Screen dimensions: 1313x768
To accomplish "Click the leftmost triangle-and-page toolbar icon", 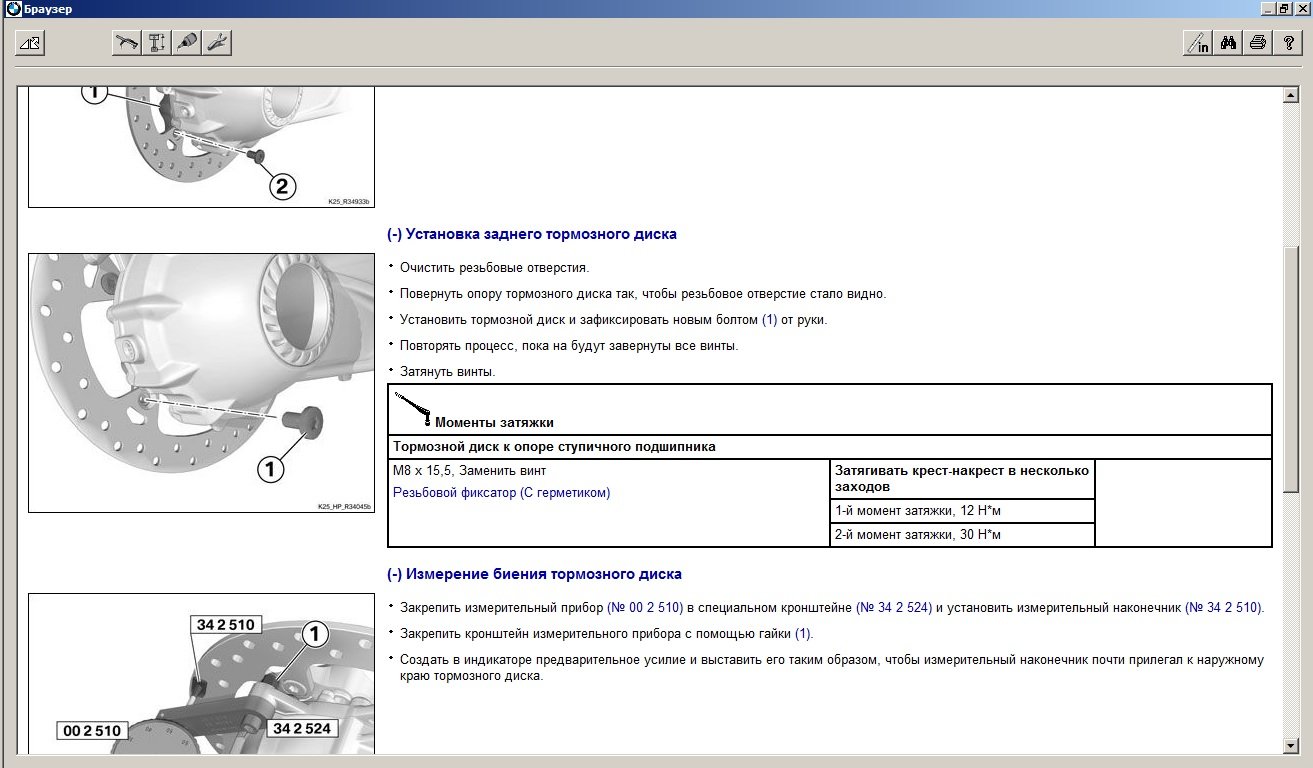I will 31,43.
